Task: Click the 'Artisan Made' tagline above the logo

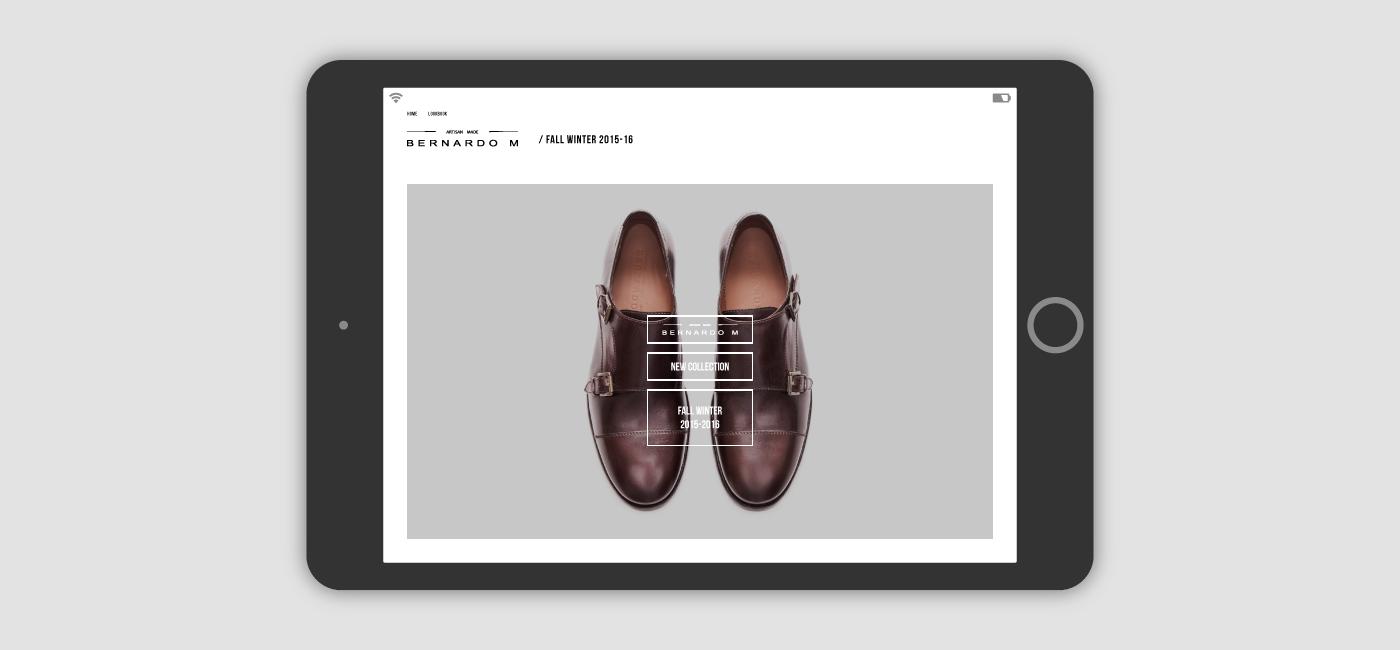Action: click(462, 132)
